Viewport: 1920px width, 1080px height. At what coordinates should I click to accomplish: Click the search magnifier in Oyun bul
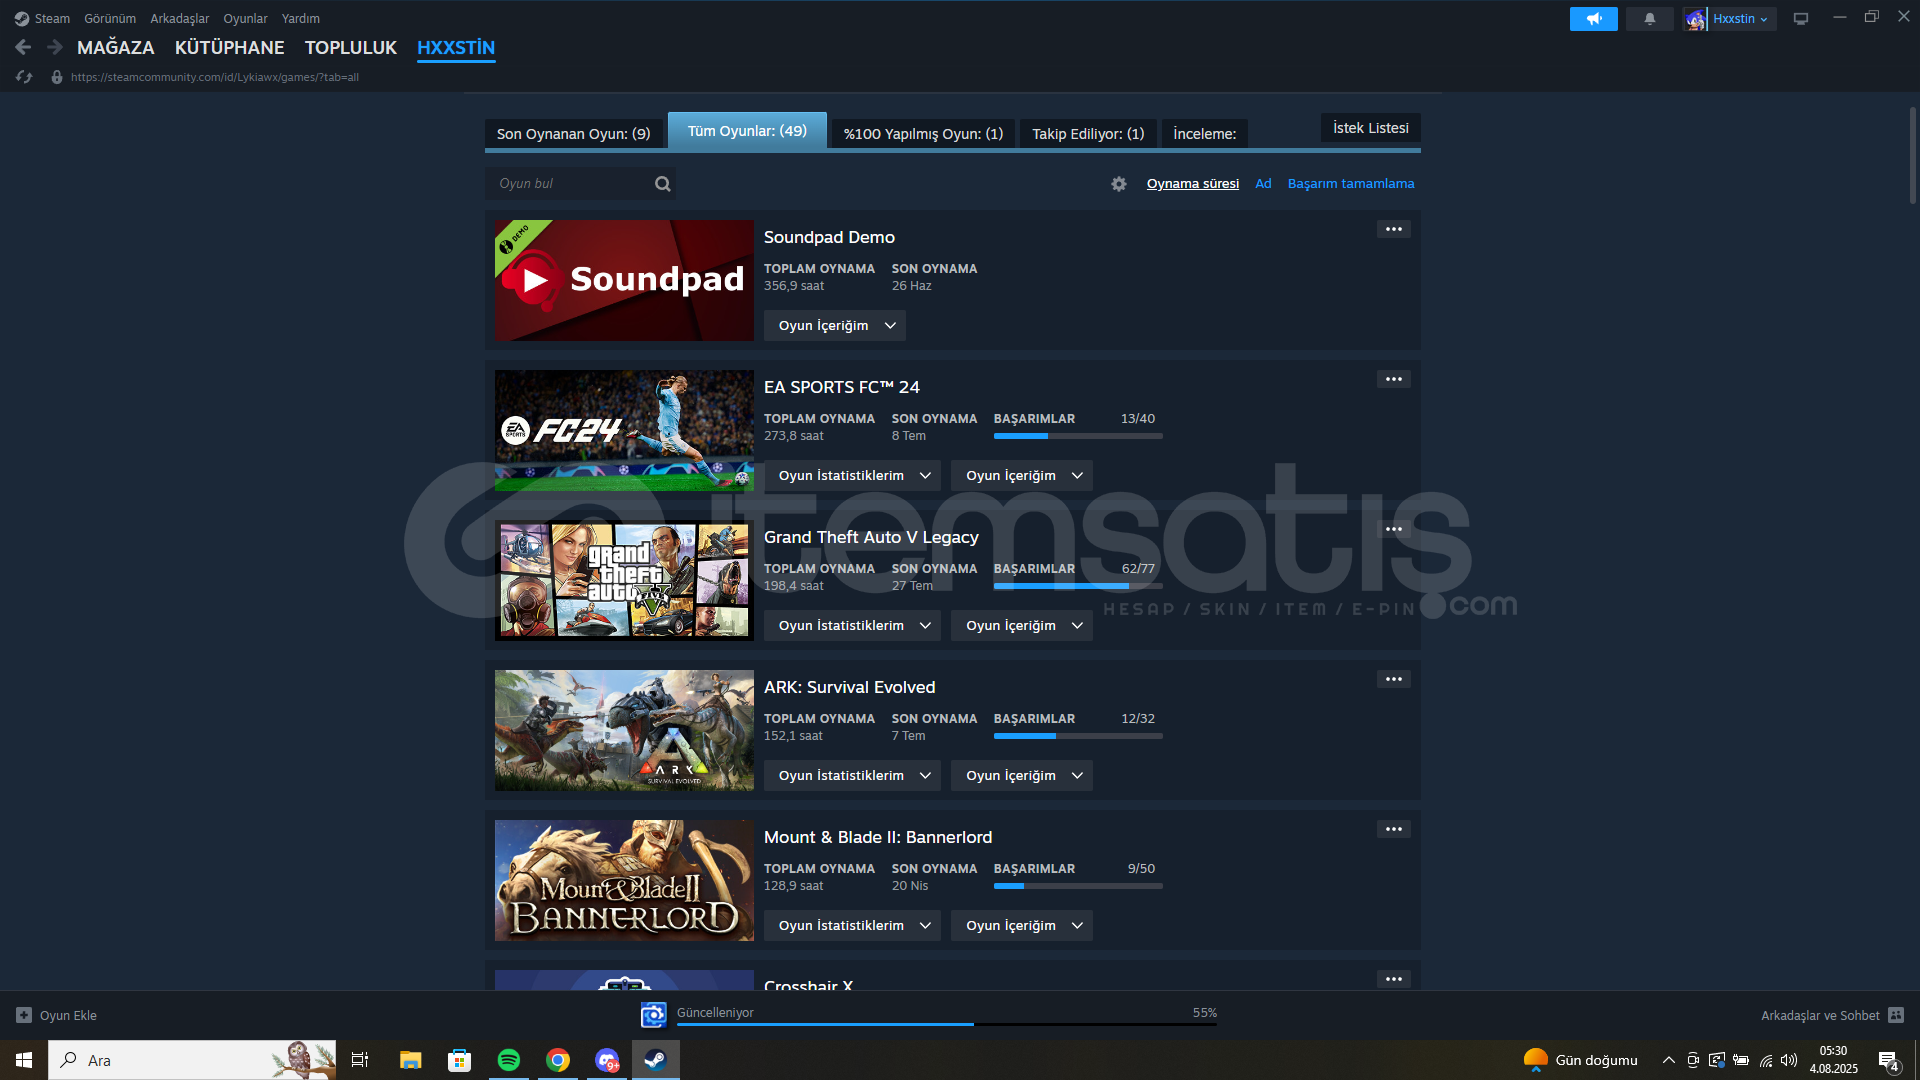(x=662, y=184)
